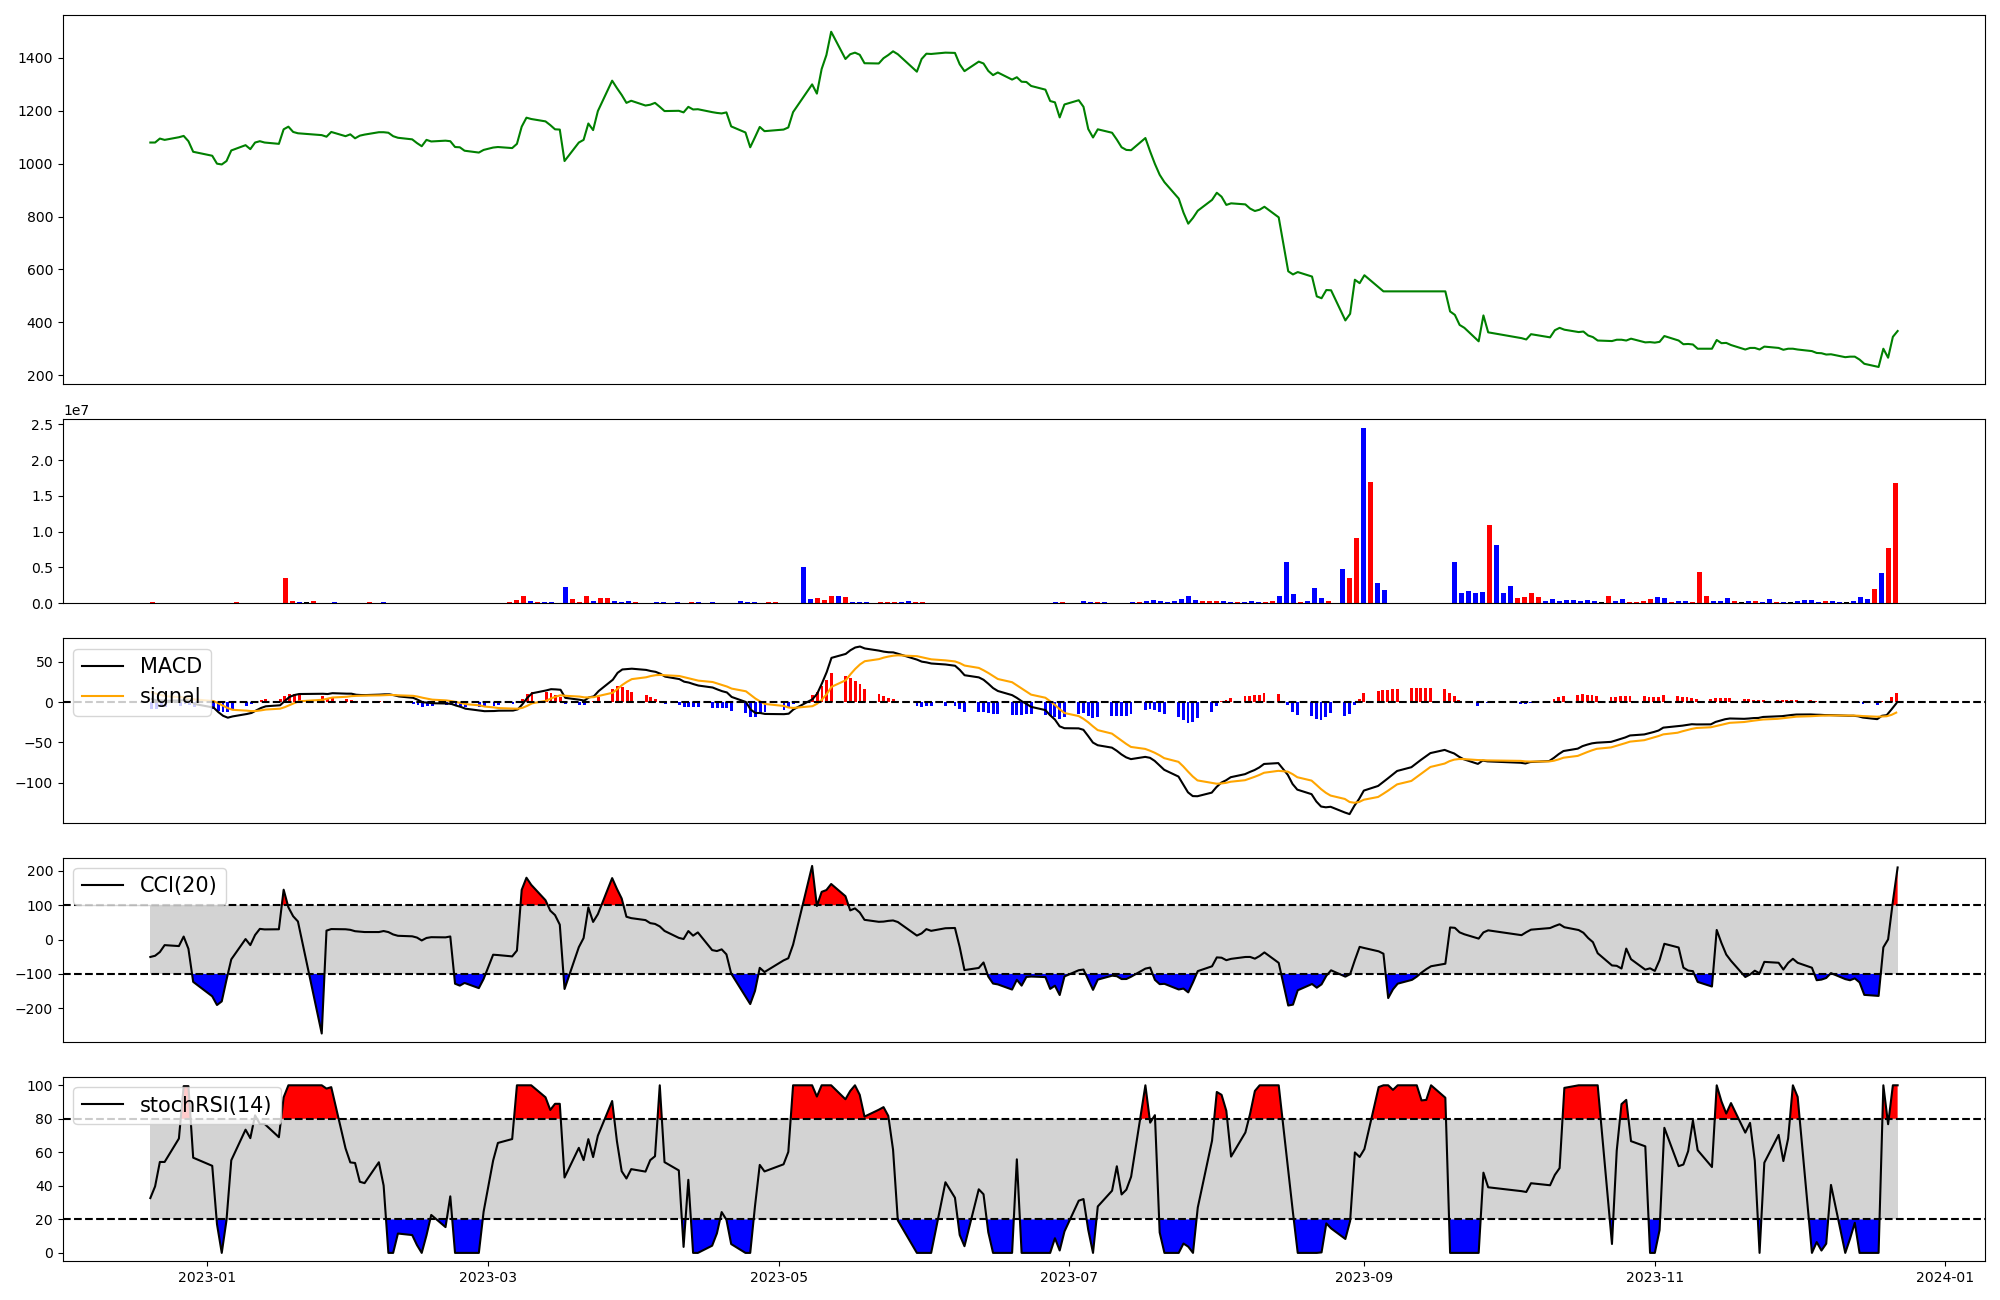Click the 2023-11 x-axis tick label
This screenshot has height=1300, width=2000.
pos(1655,1277)
